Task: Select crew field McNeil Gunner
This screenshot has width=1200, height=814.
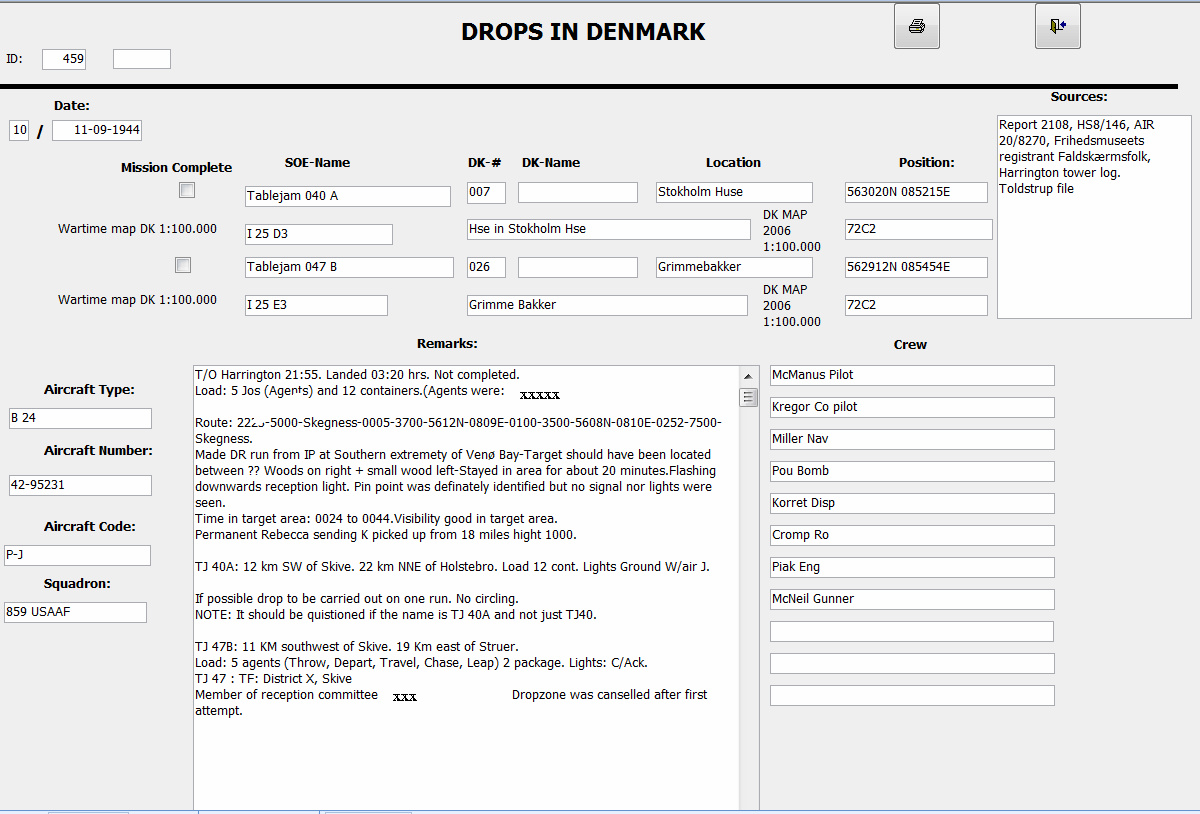Action: pos(912,599)
